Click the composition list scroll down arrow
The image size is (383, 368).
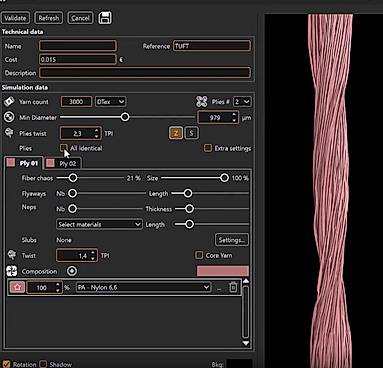click(x=246, y=343)
